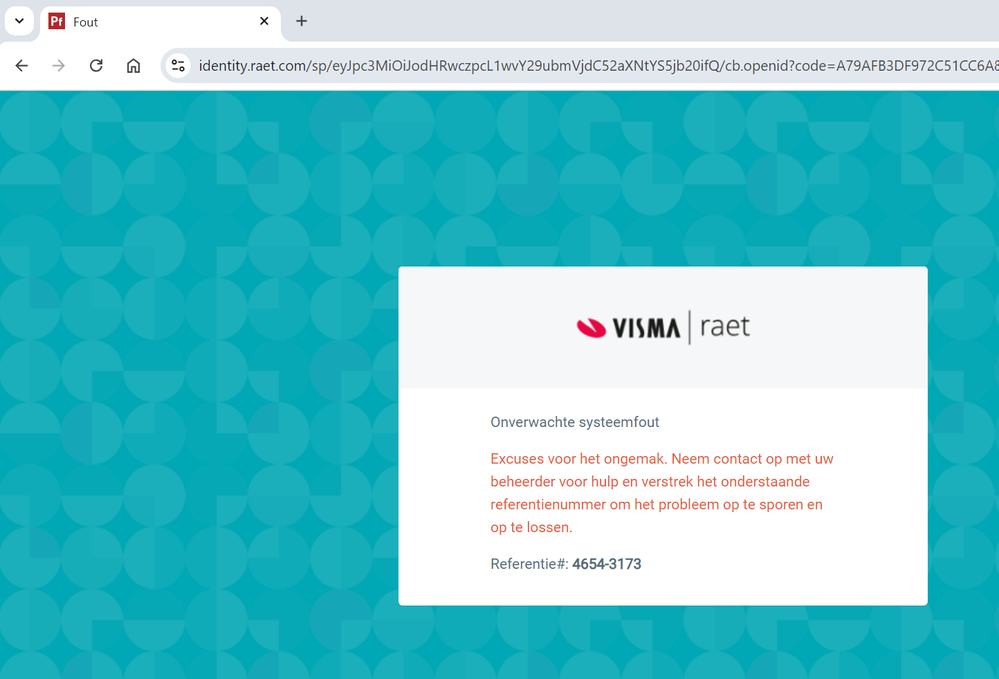Open a new tab with plus button

(x=301, y=21)
